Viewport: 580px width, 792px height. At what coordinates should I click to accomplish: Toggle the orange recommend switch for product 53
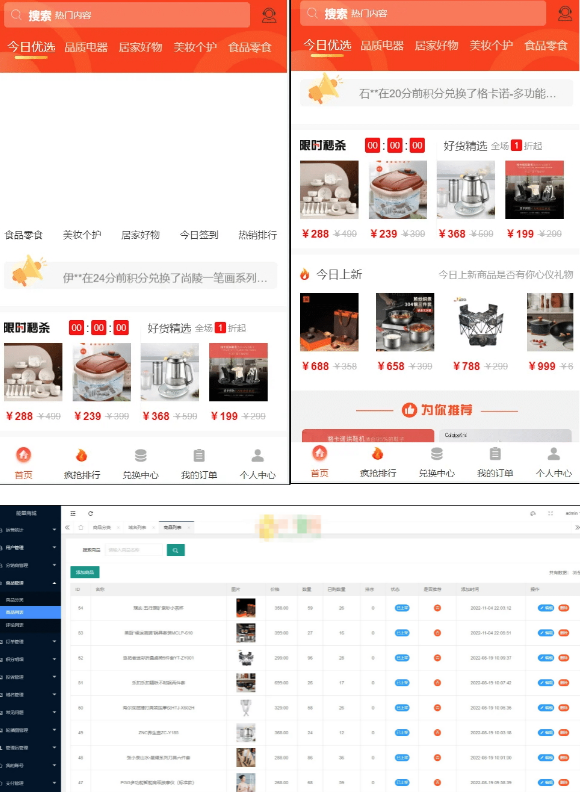coord(438,633)
